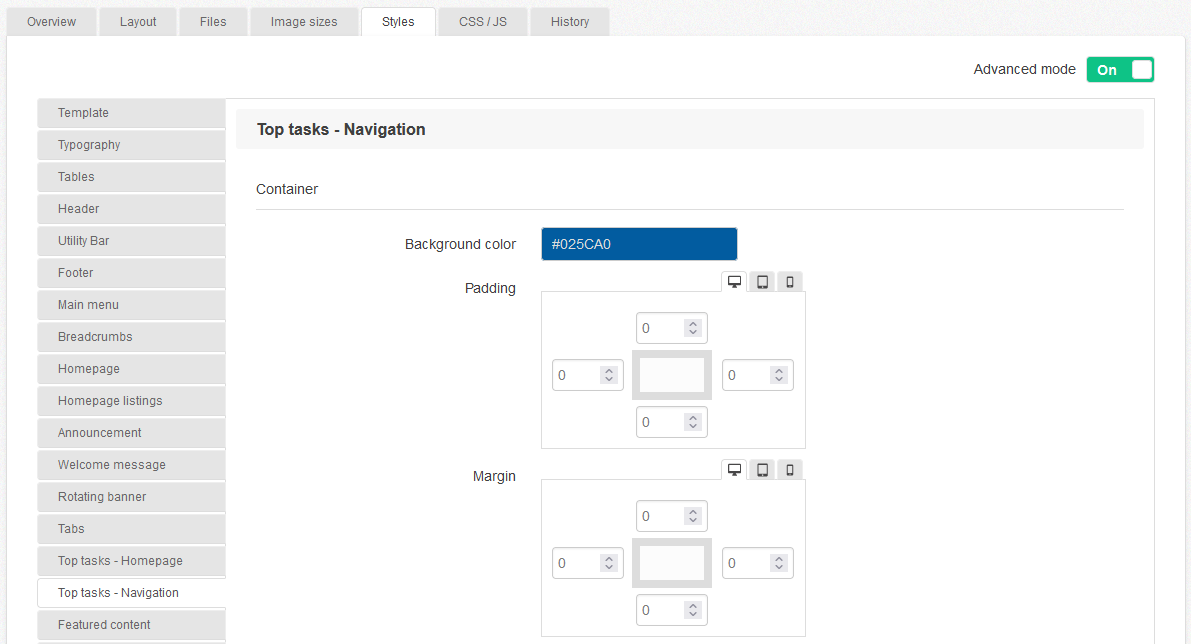Select desktop view icon for Margin settings
The width and height of the screenshot is (1191, 644).
[x=734, y=469]
